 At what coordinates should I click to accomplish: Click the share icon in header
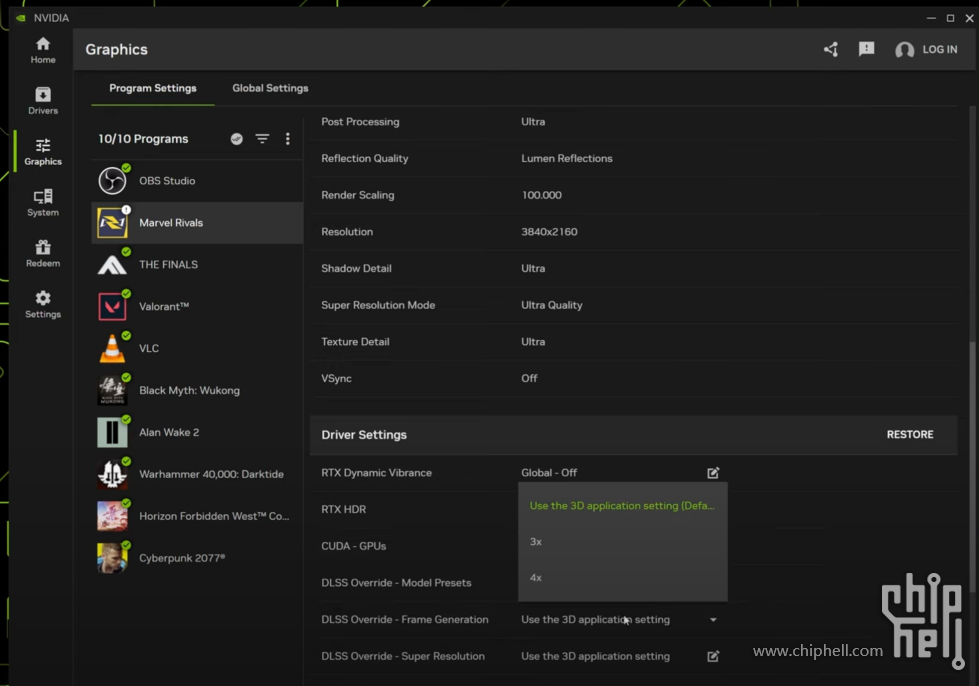pos(830,49)
